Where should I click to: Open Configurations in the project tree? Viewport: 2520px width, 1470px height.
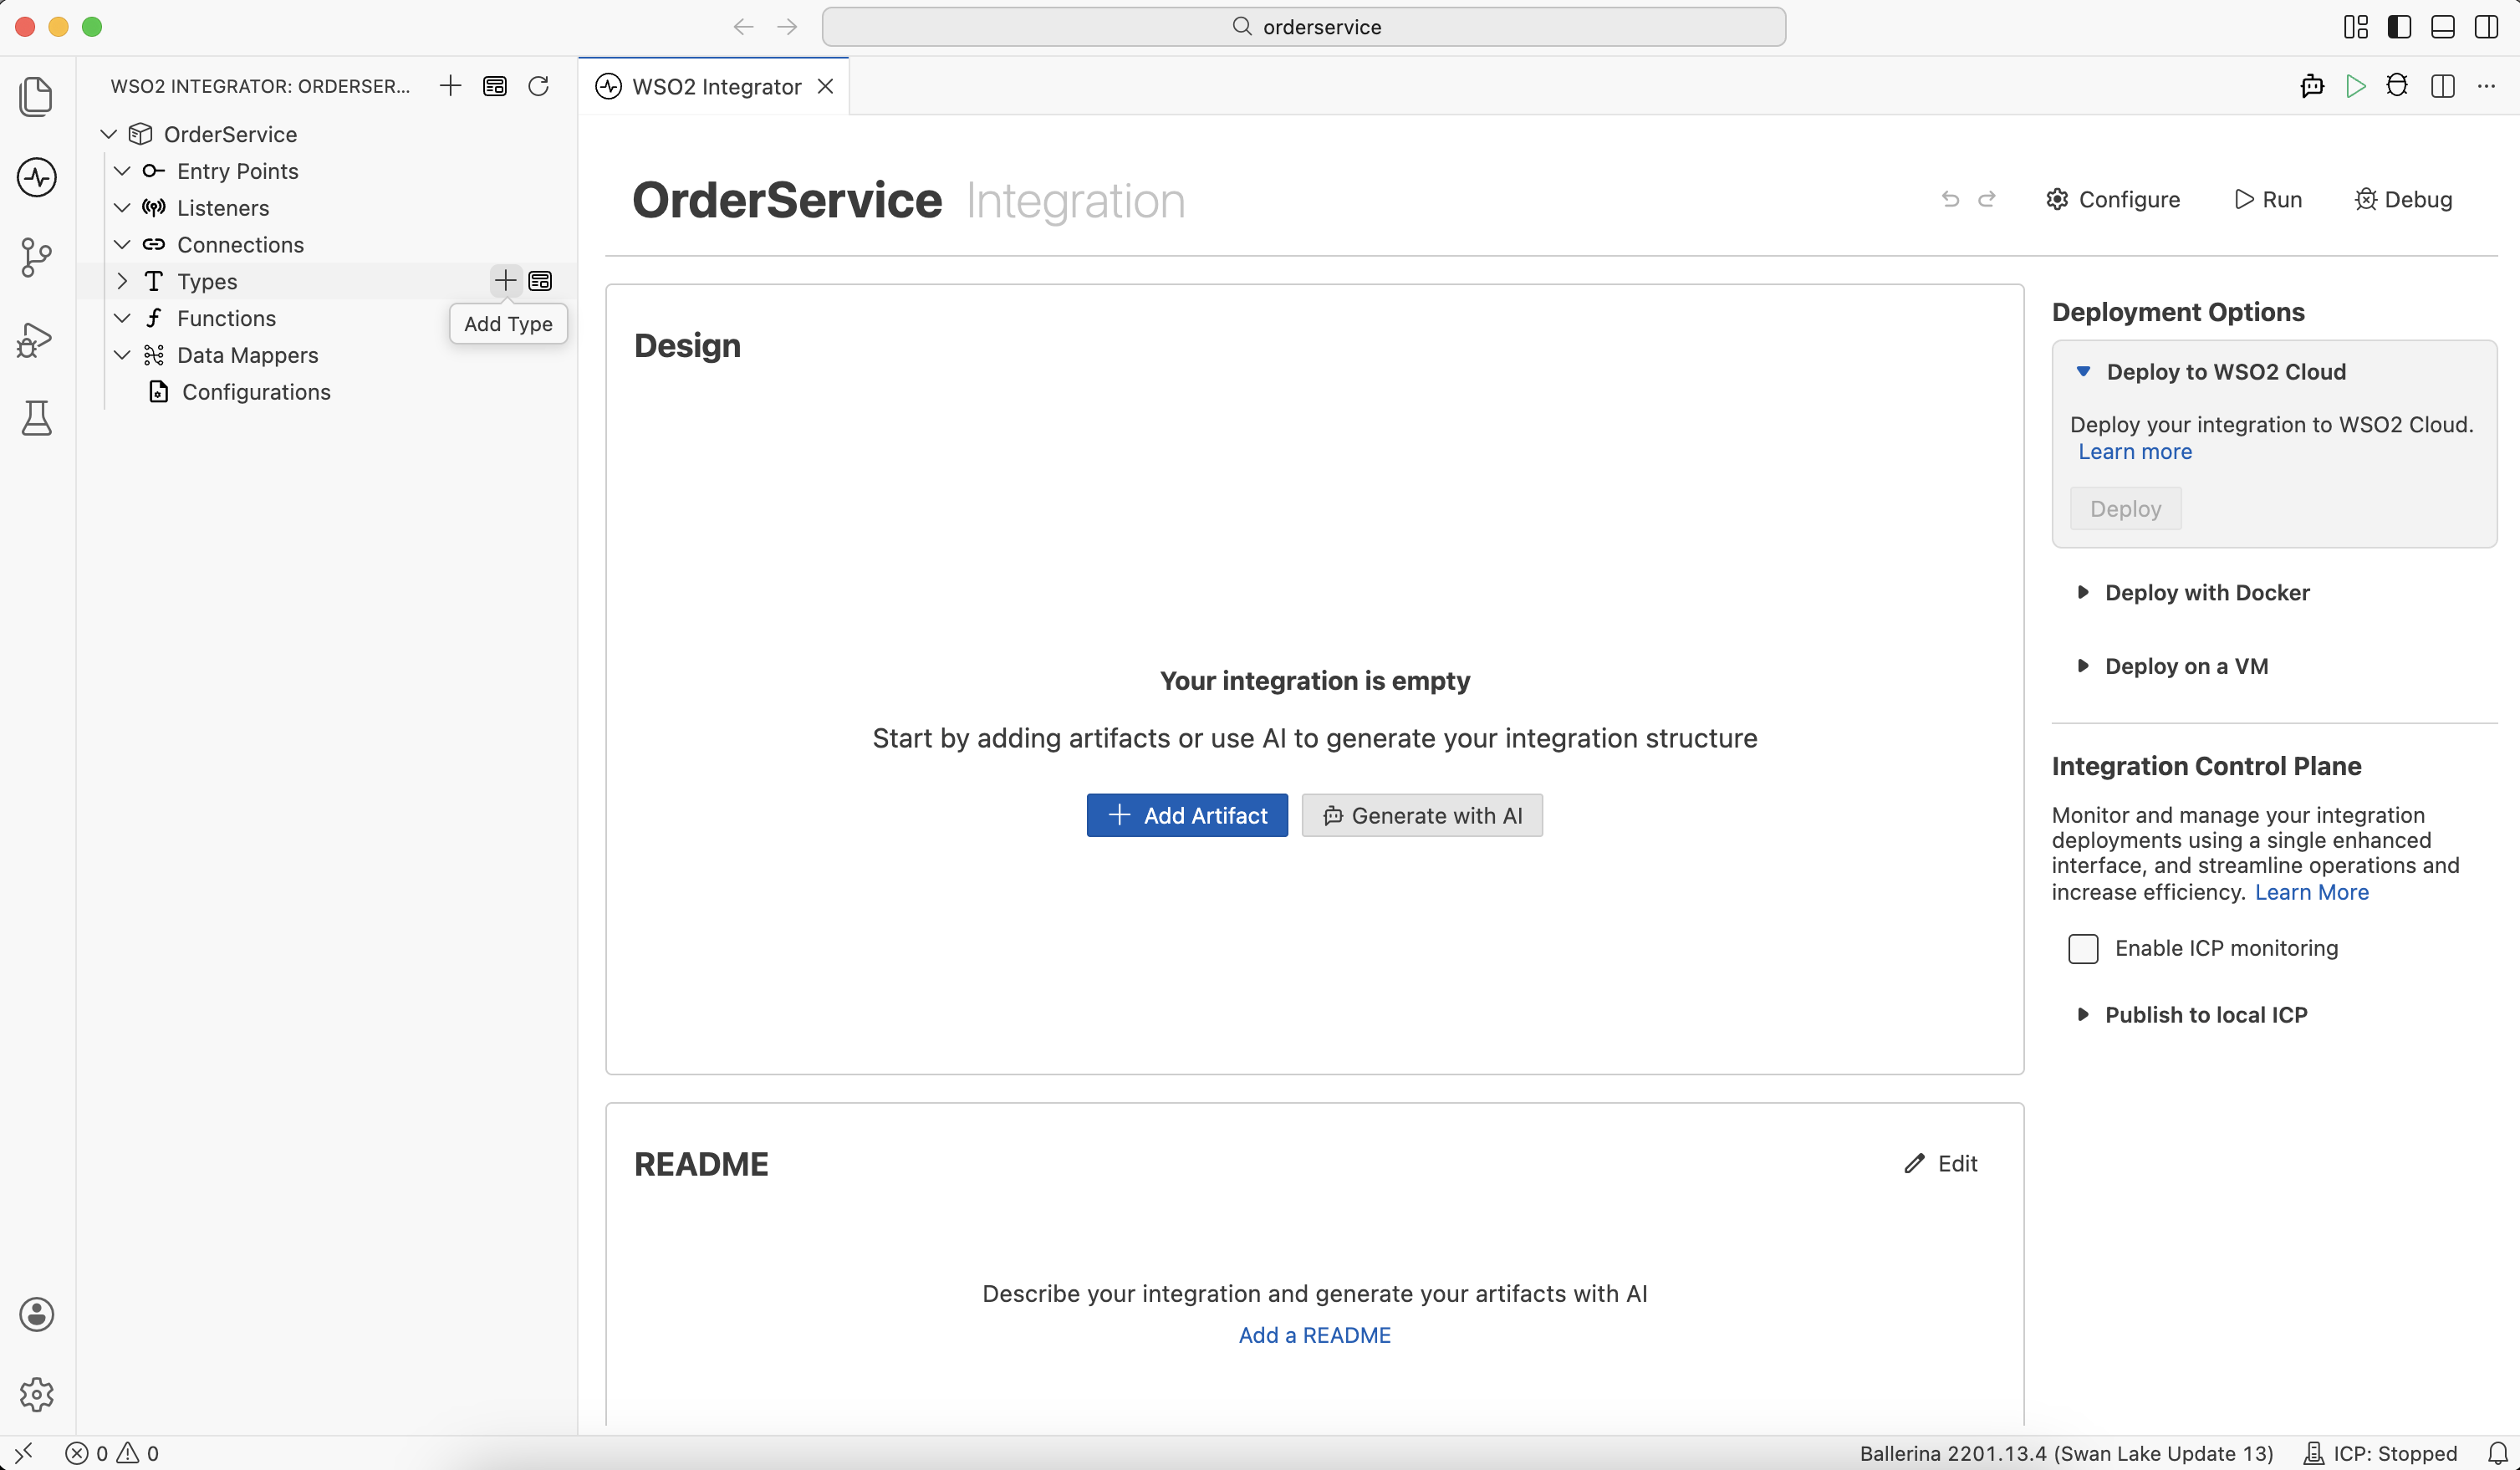(256, 392)
